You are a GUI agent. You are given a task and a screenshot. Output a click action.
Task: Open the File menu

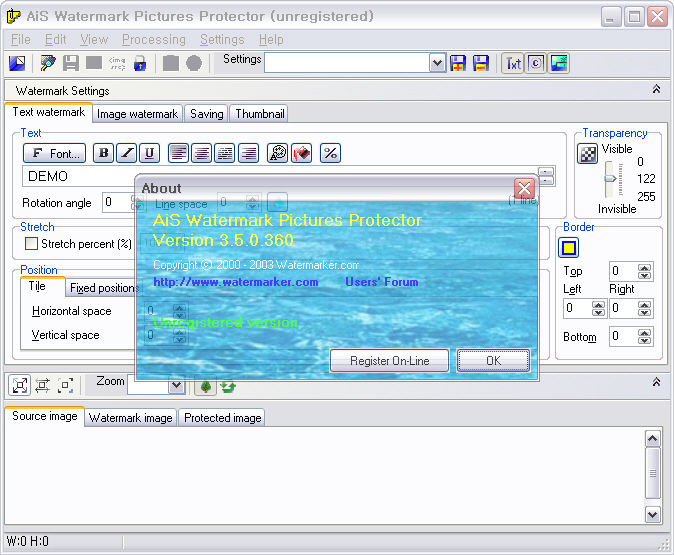(x=20, y=40)
